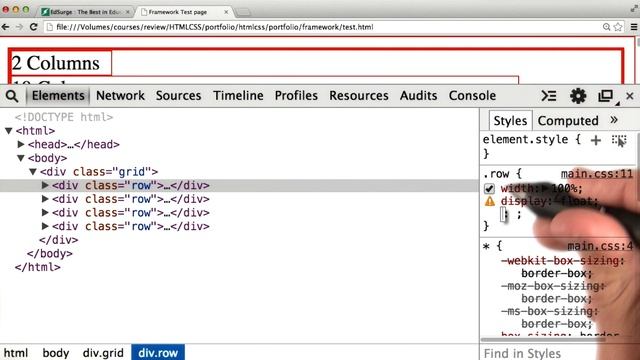Screen dimensions: 640x360
Task: Toggle element state icon in Styles
Action: point(619,140)
